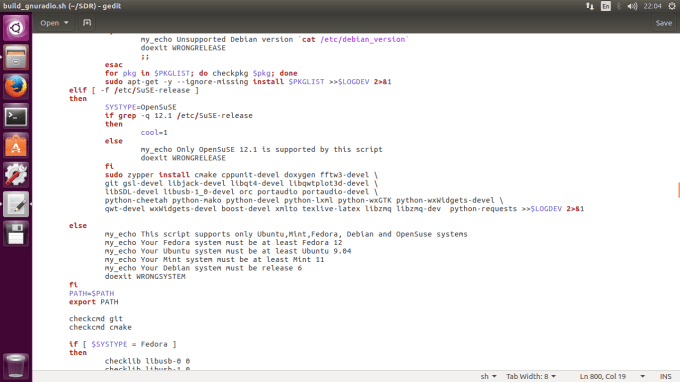
Task: Click 'This script supports only Ubuntu' line
Action: tap(286, 234)
